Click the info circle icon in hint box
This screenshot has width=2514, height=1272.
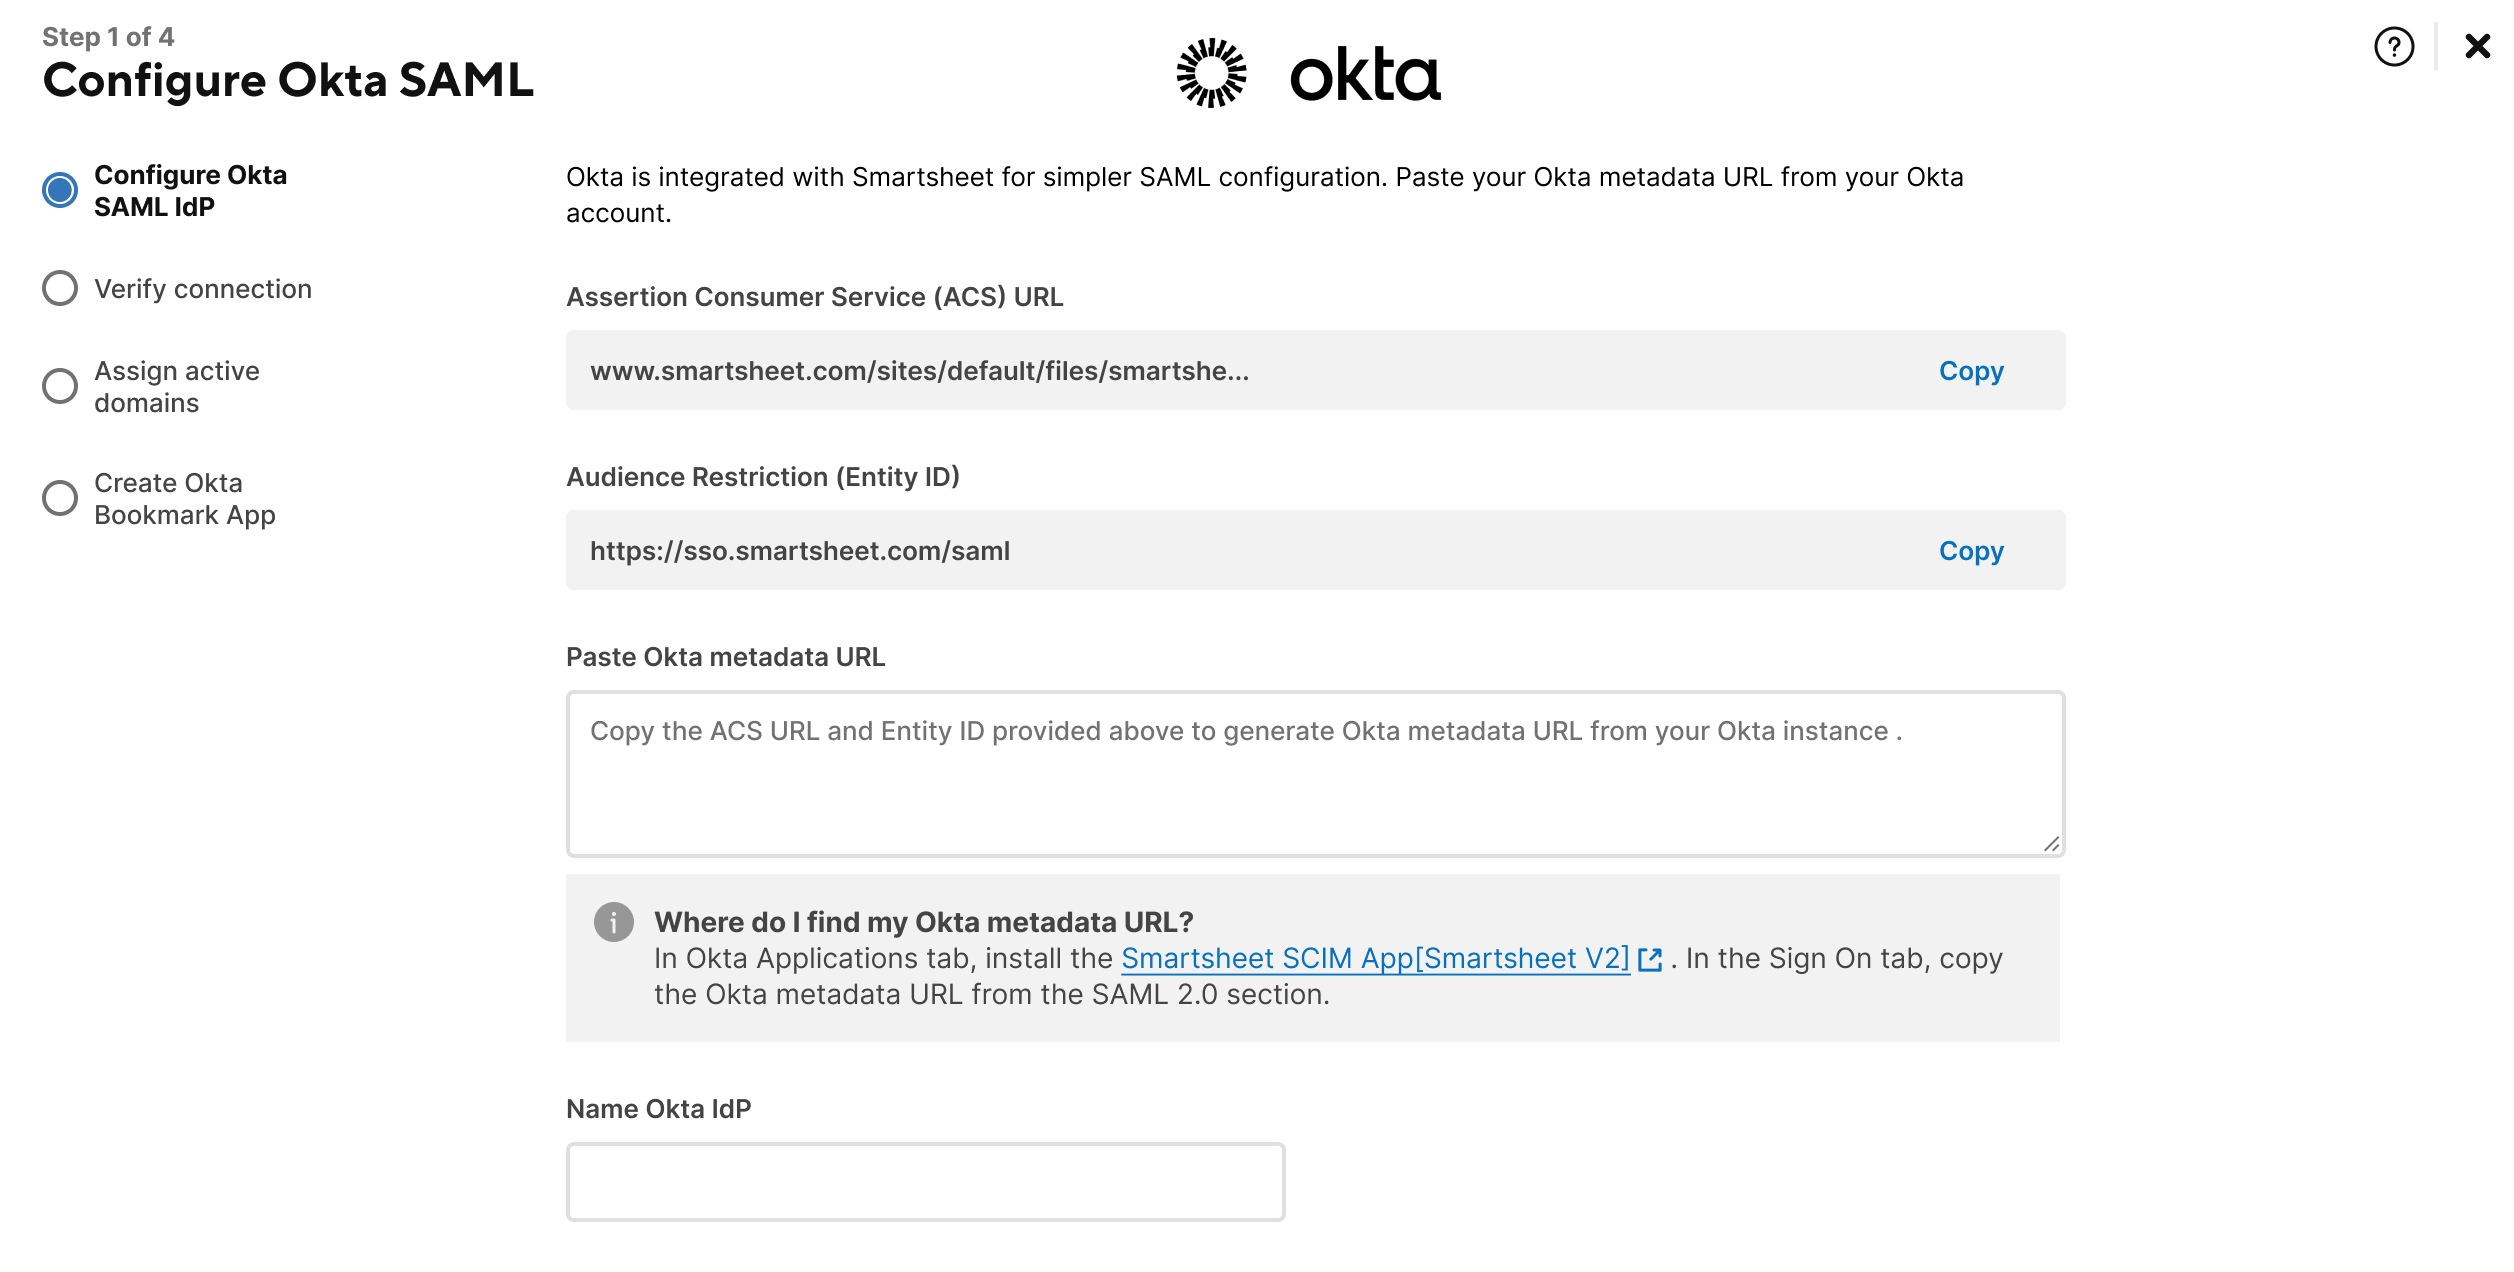[613, 920]
